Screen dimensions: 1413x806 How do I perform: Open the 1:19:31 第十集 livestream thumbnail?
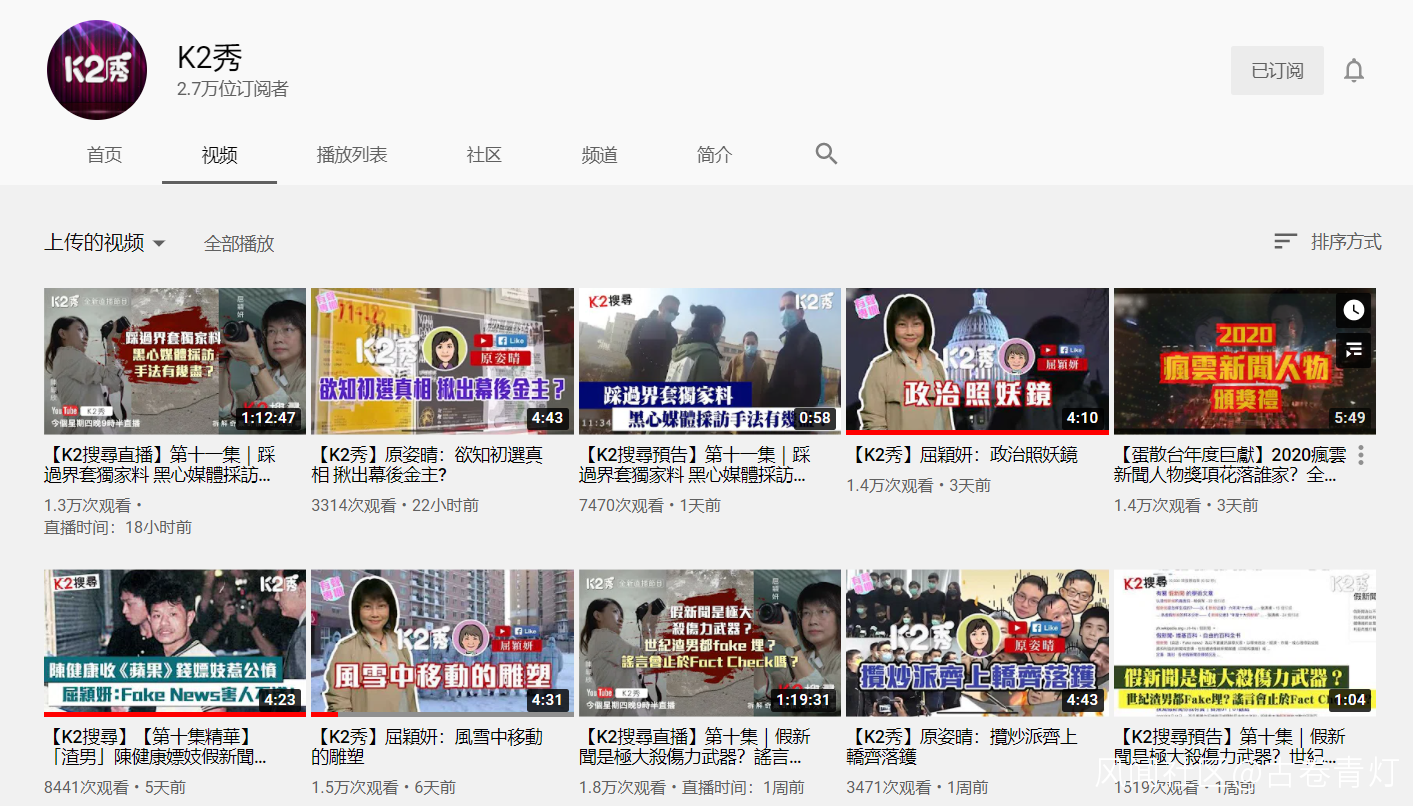pos(710,643)
